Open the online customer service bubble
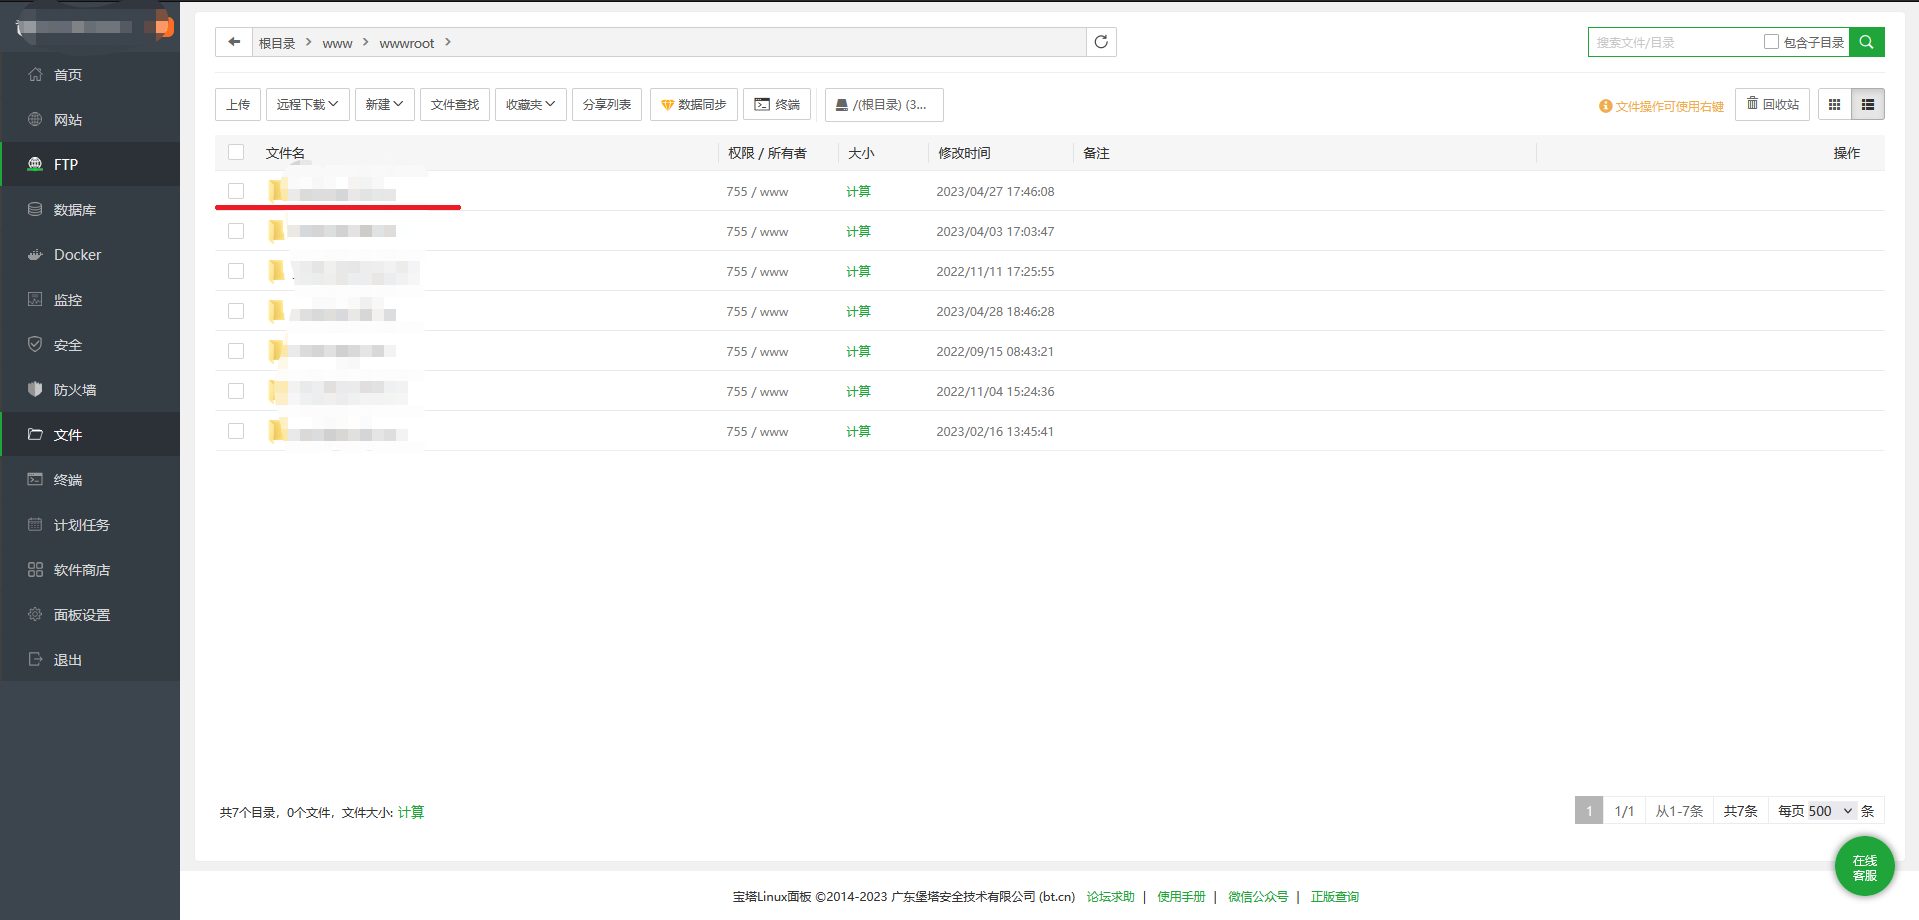Viewport: 1919px width, 920px height. (x=1865, y=867)
